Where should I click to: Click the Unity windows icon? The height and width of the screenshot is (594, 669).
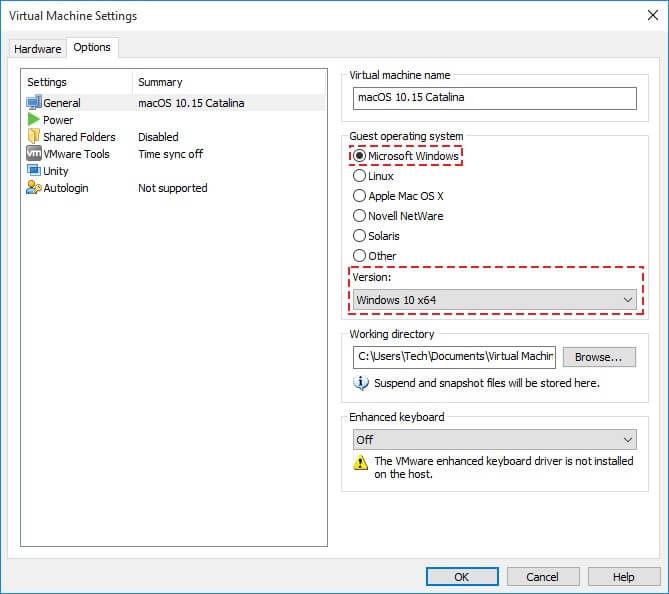pos(34,170)
